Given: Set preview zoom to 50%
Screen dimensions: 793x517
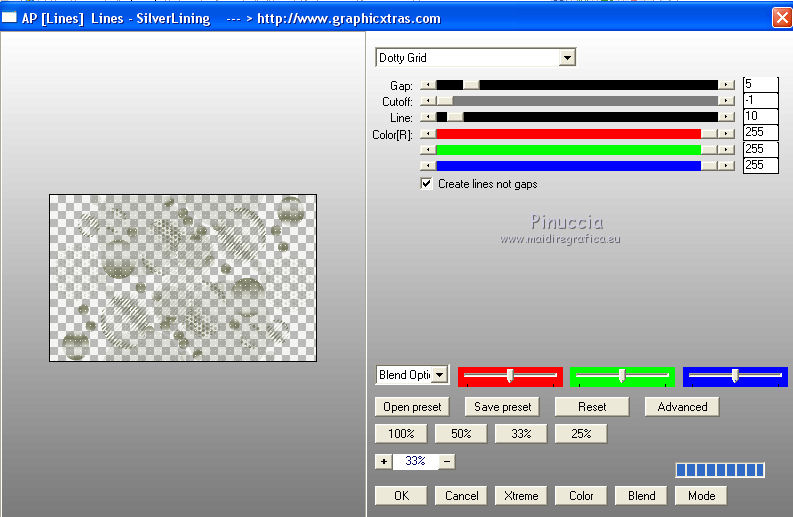Looking at the screenshot, I should (x=462, y=434).
